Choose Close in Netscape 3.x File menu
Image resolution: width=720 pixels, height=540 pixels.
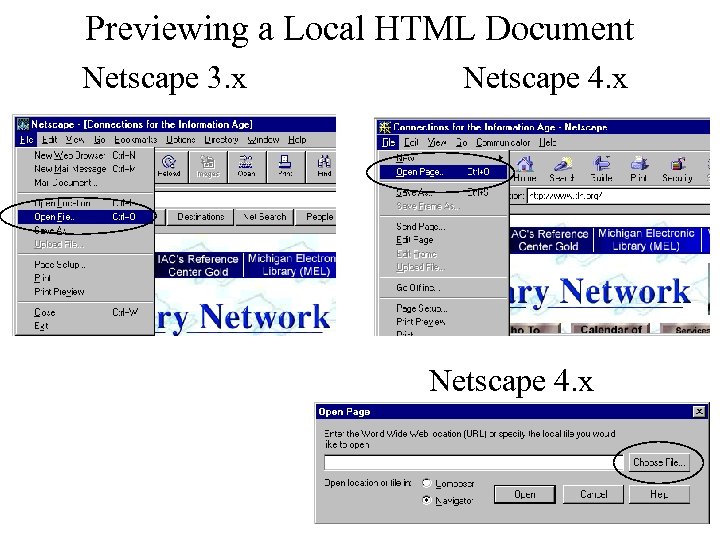coord(85,312)
